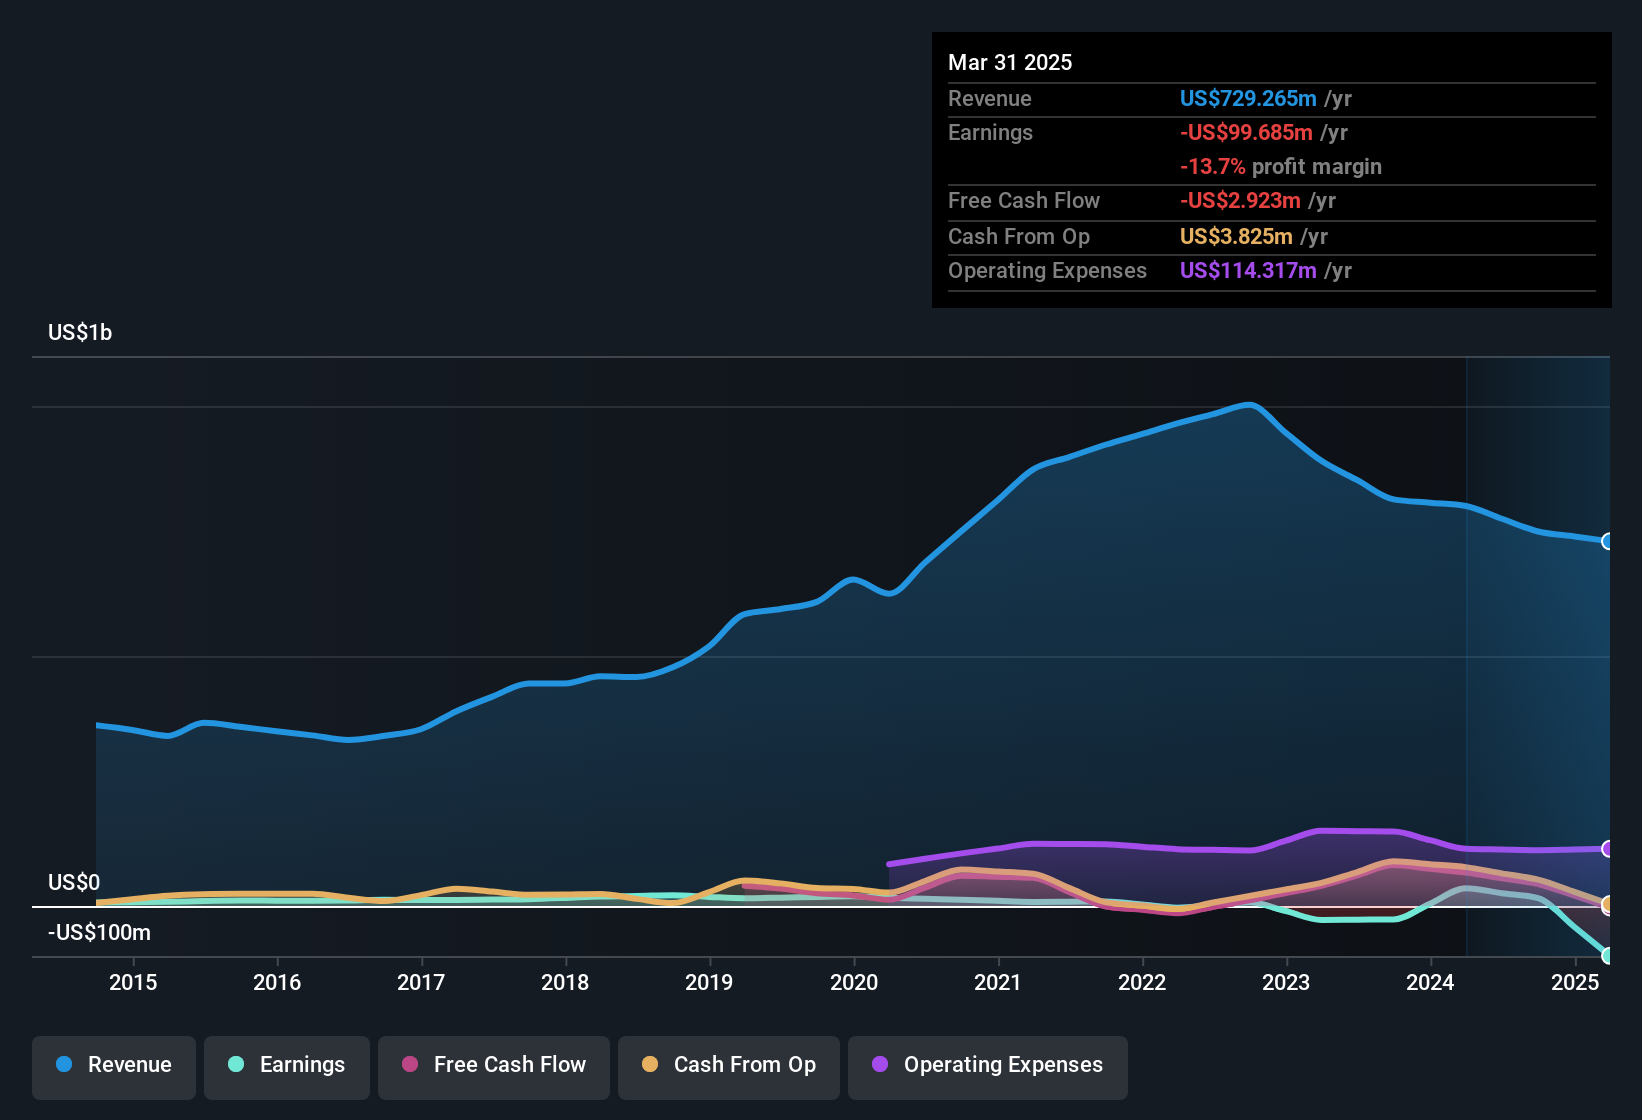This screenshot has height=1120, width=1642.
Task: Select the Earnings row showing -US$99.685m
Action: click(1150, 132)
